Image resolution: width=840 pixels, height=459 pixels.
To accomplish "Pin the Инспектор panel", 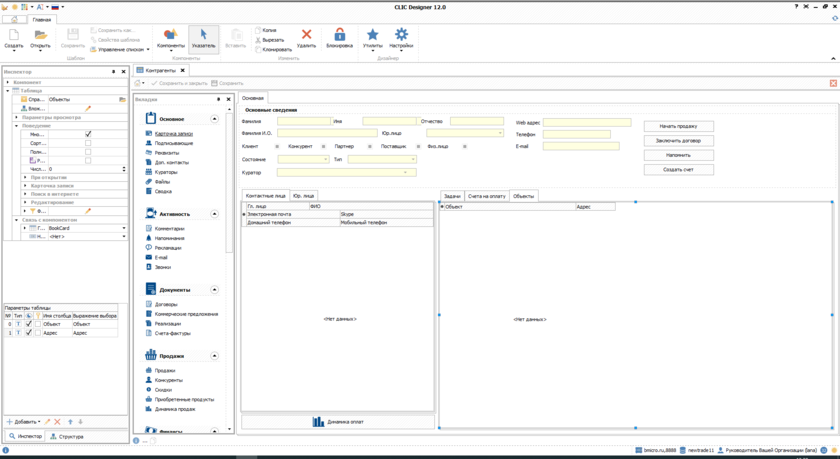I will point(114,72).
